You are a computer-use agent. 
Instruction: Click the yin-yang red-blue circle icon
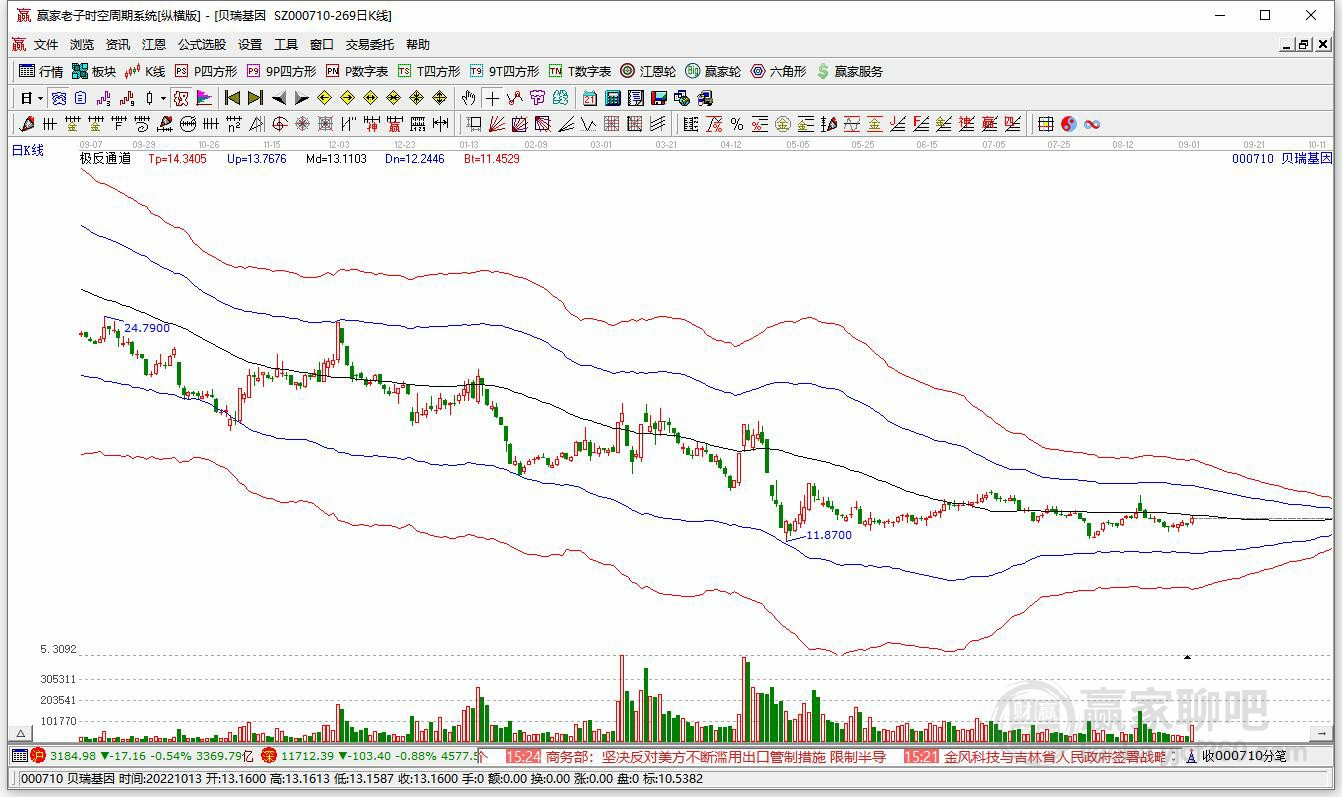(x=1069, y=124)
